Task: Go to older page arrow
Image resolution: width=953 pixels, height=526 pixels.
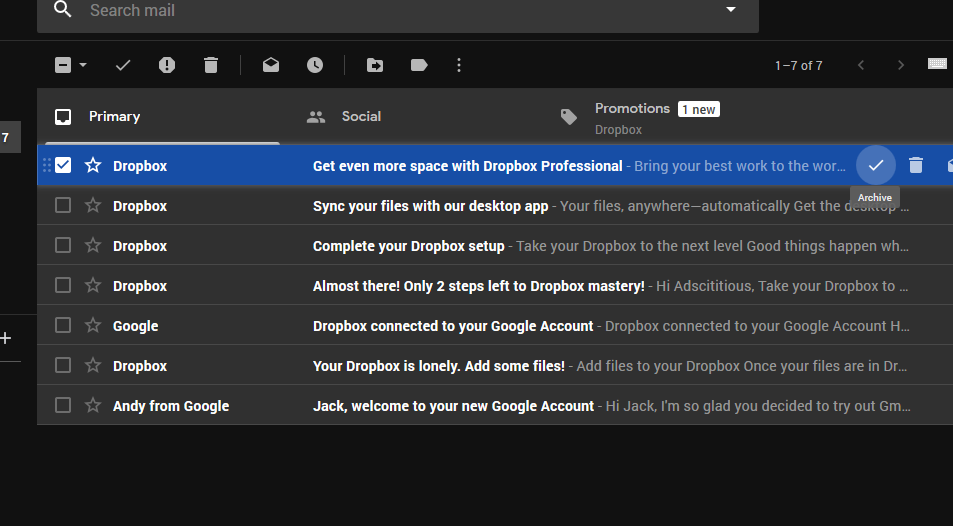Action: click(901, 65)
